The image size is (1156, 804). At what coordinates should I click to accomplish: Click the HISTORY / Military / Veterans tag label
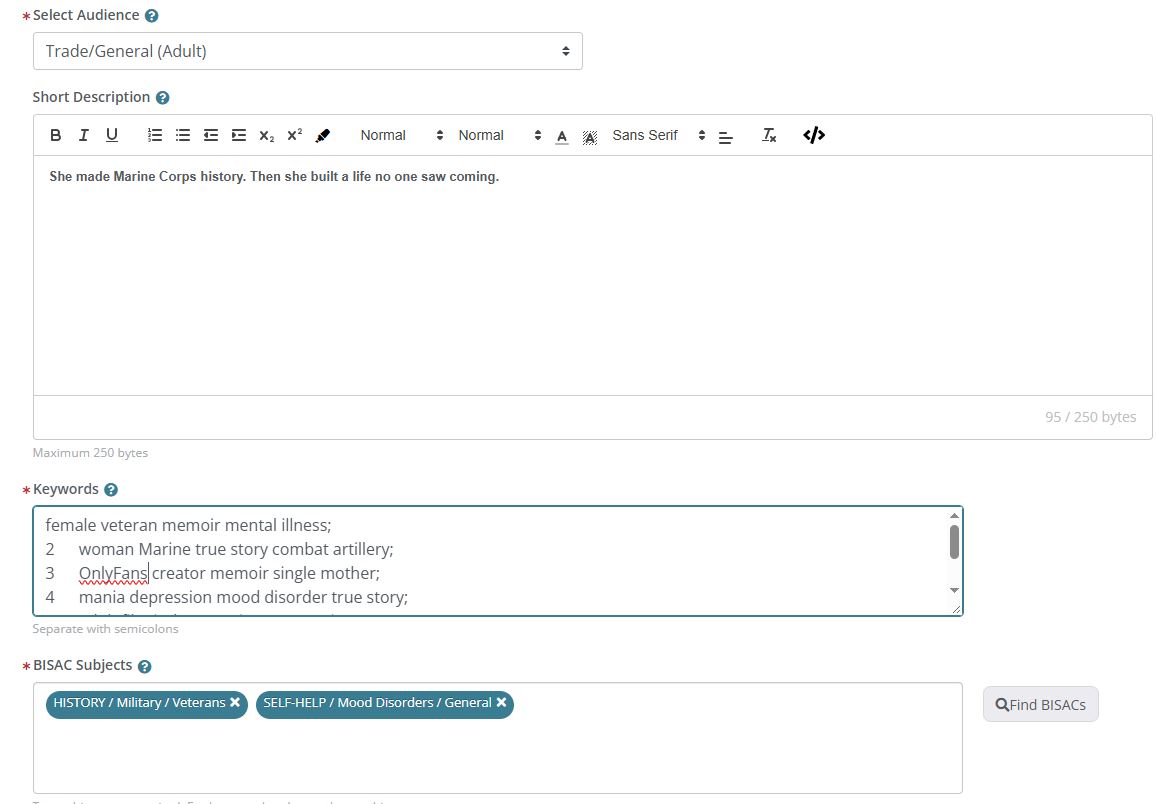139,702
